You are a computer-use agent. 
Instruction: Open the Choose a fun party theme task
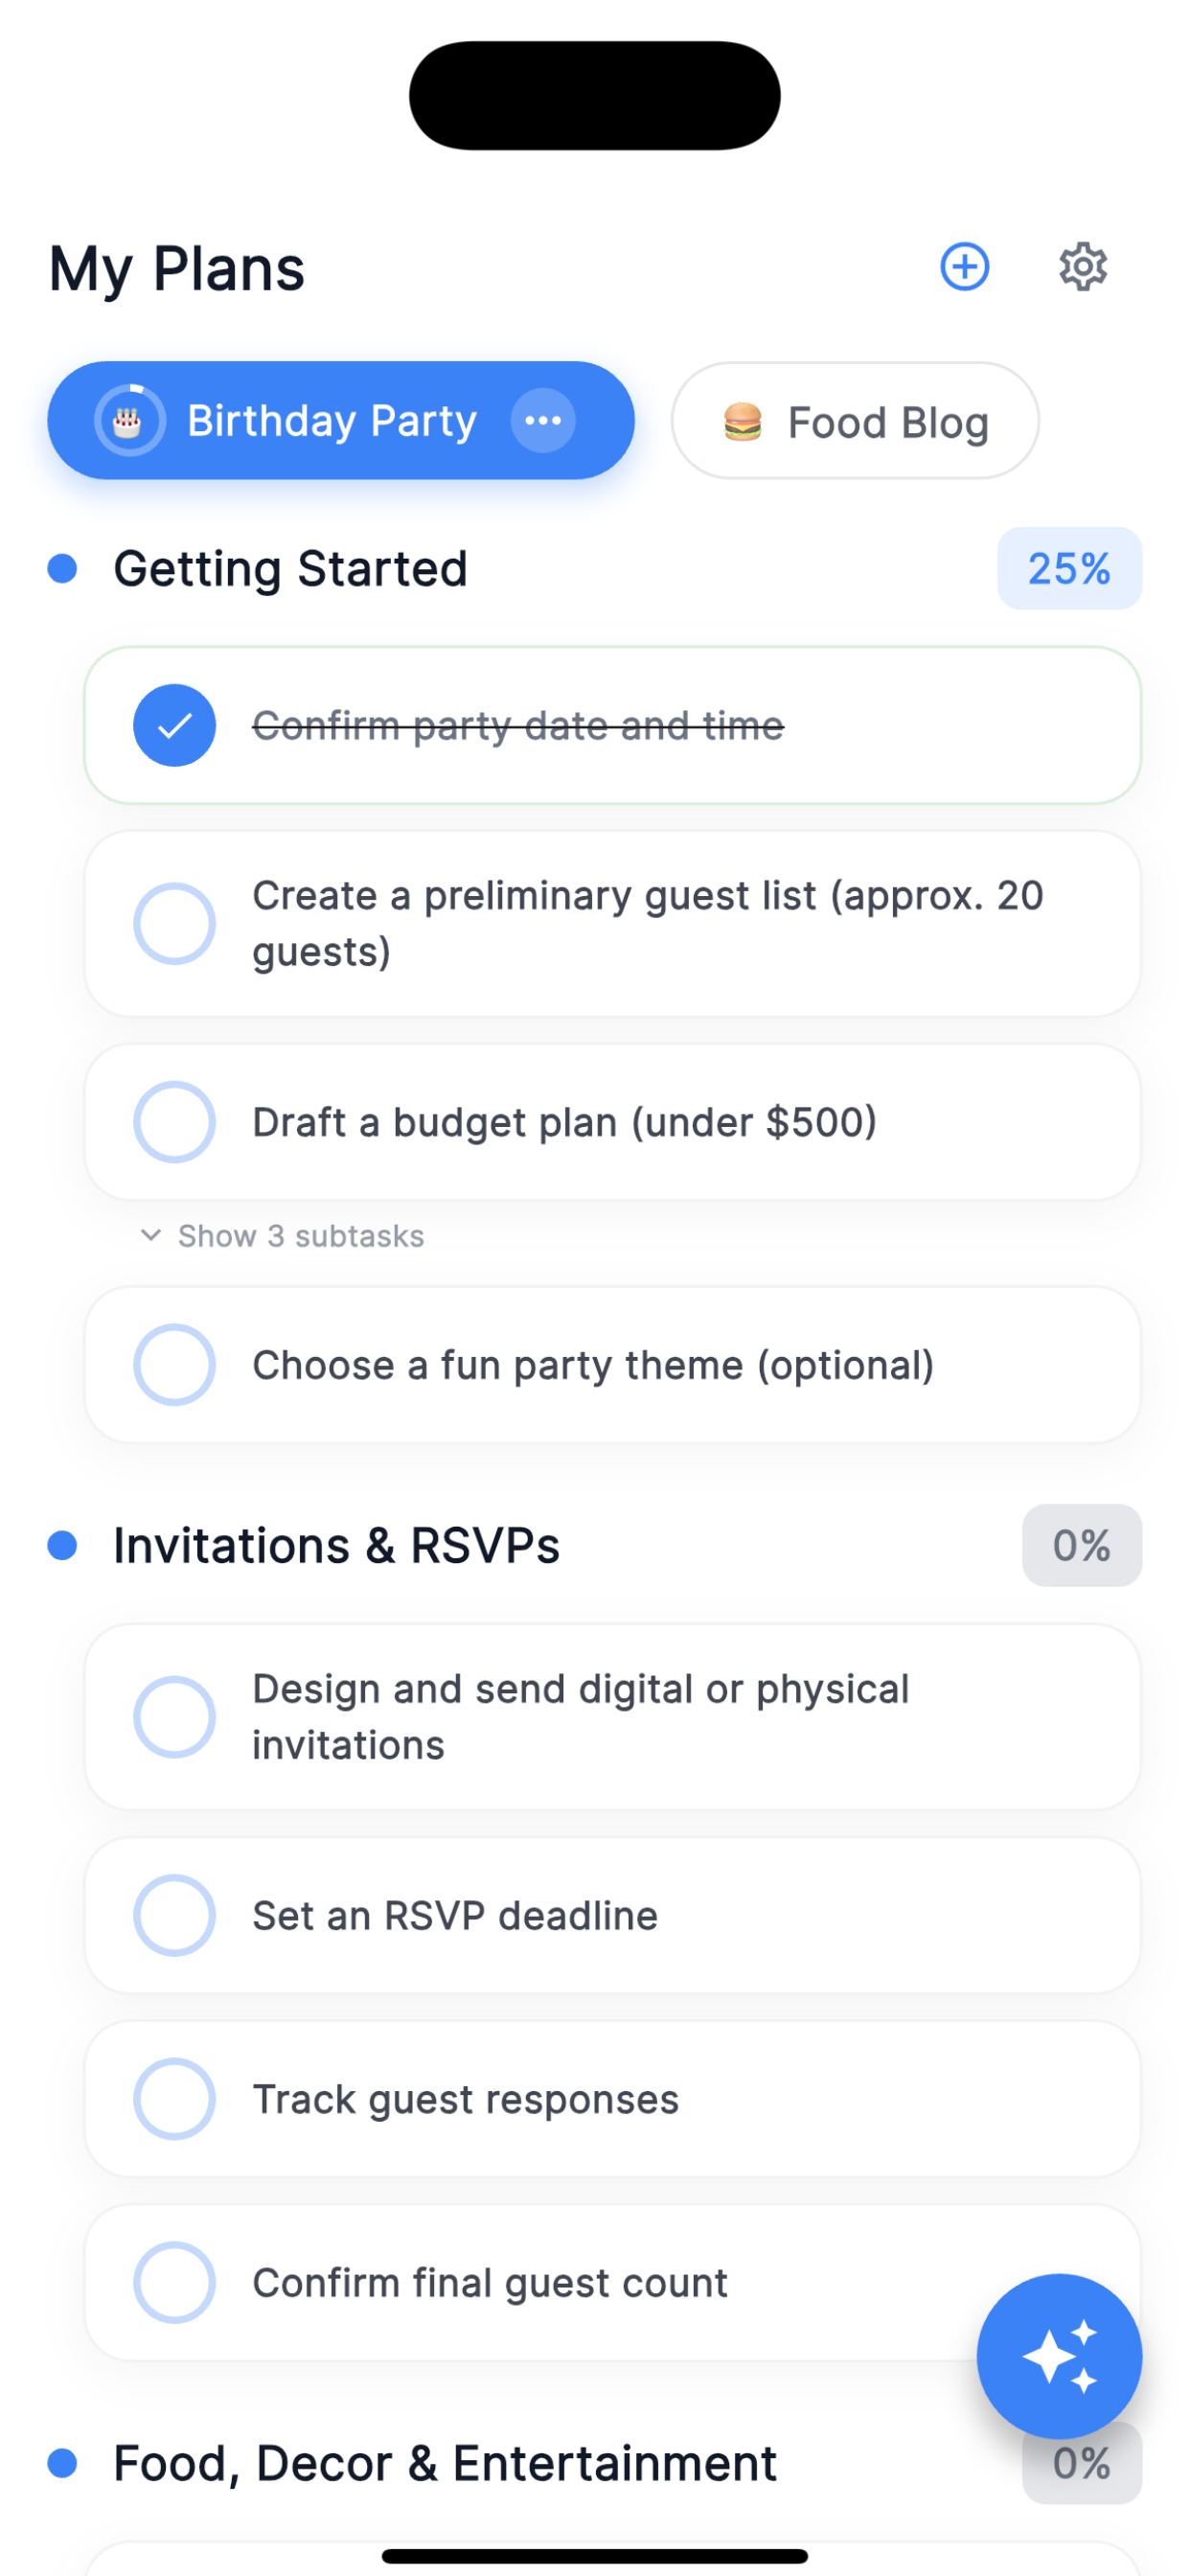coord(592,1365)
